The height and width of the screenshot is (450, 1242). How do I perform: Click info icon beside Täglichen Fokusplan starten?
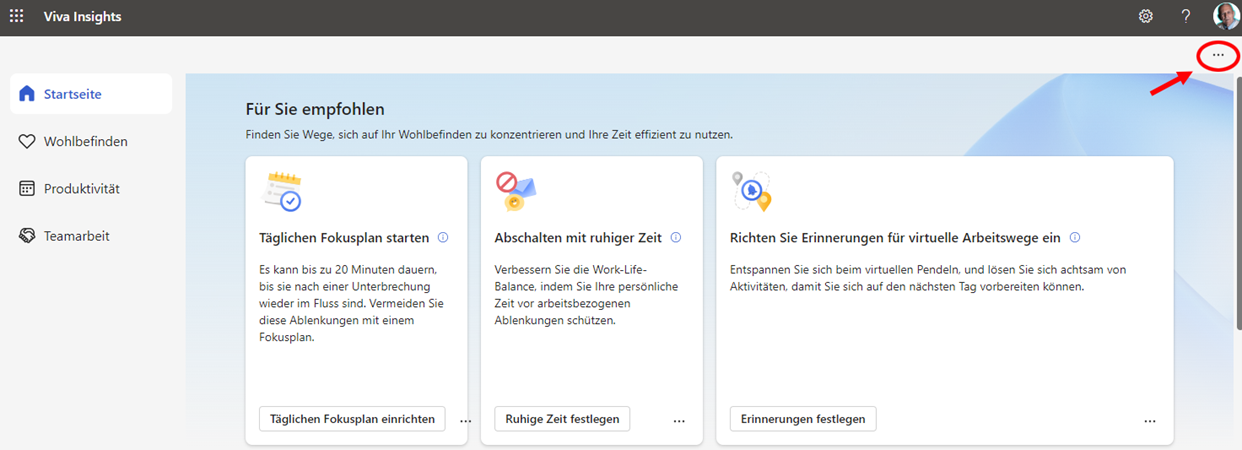[x=443, y=238]
